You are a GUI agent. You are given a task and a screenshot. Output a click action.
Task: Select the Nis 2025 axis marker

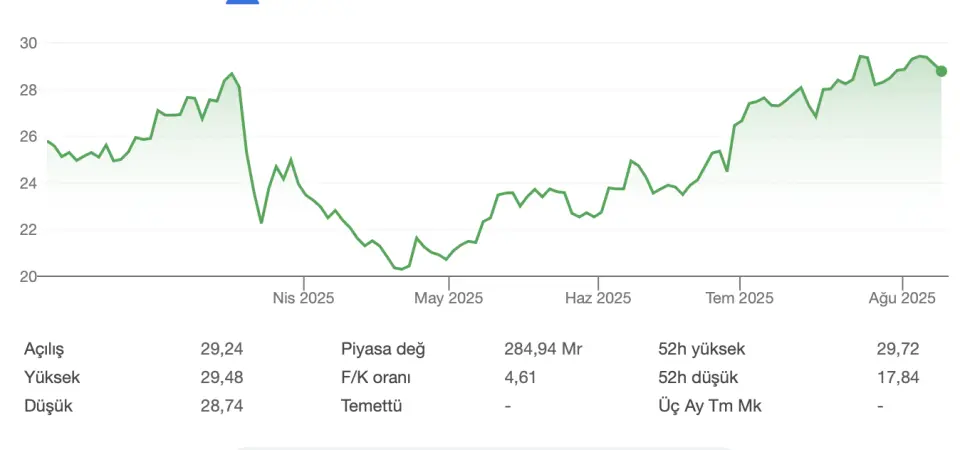[304, 298]
